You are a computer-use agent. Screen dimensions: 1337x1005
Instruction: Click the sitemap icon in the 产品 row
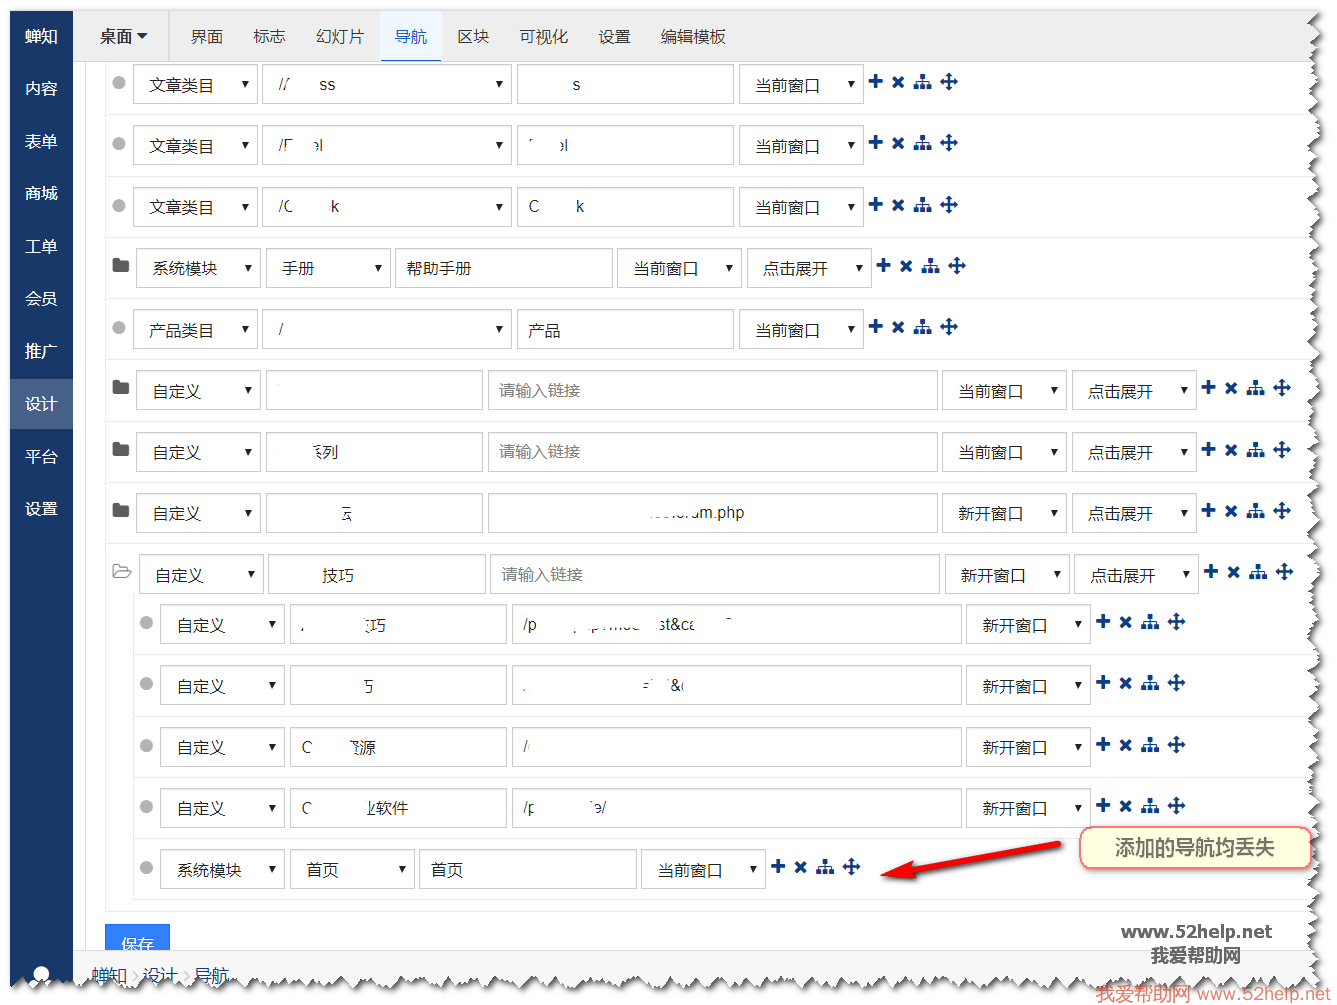click(x=922, y=327)
